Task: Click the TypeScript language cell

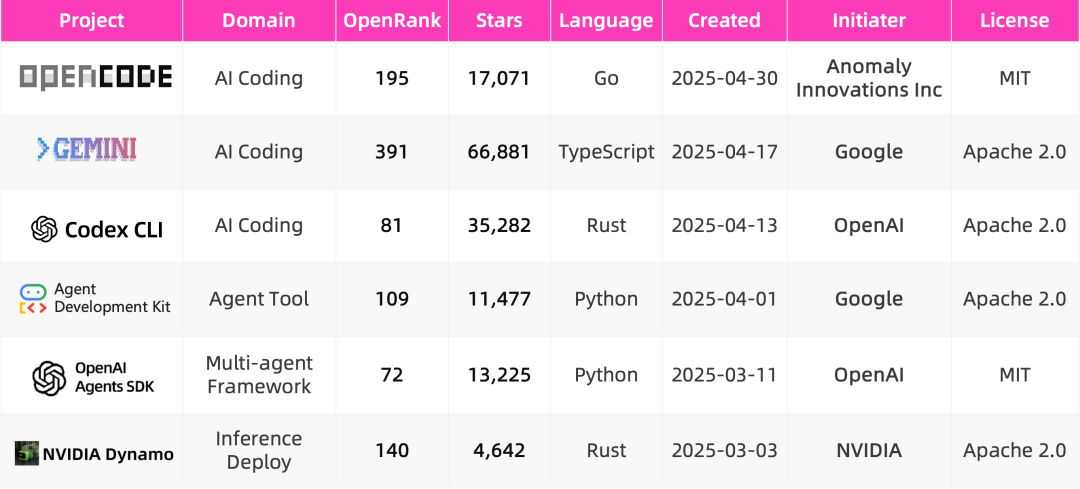Action: point(606,152)
